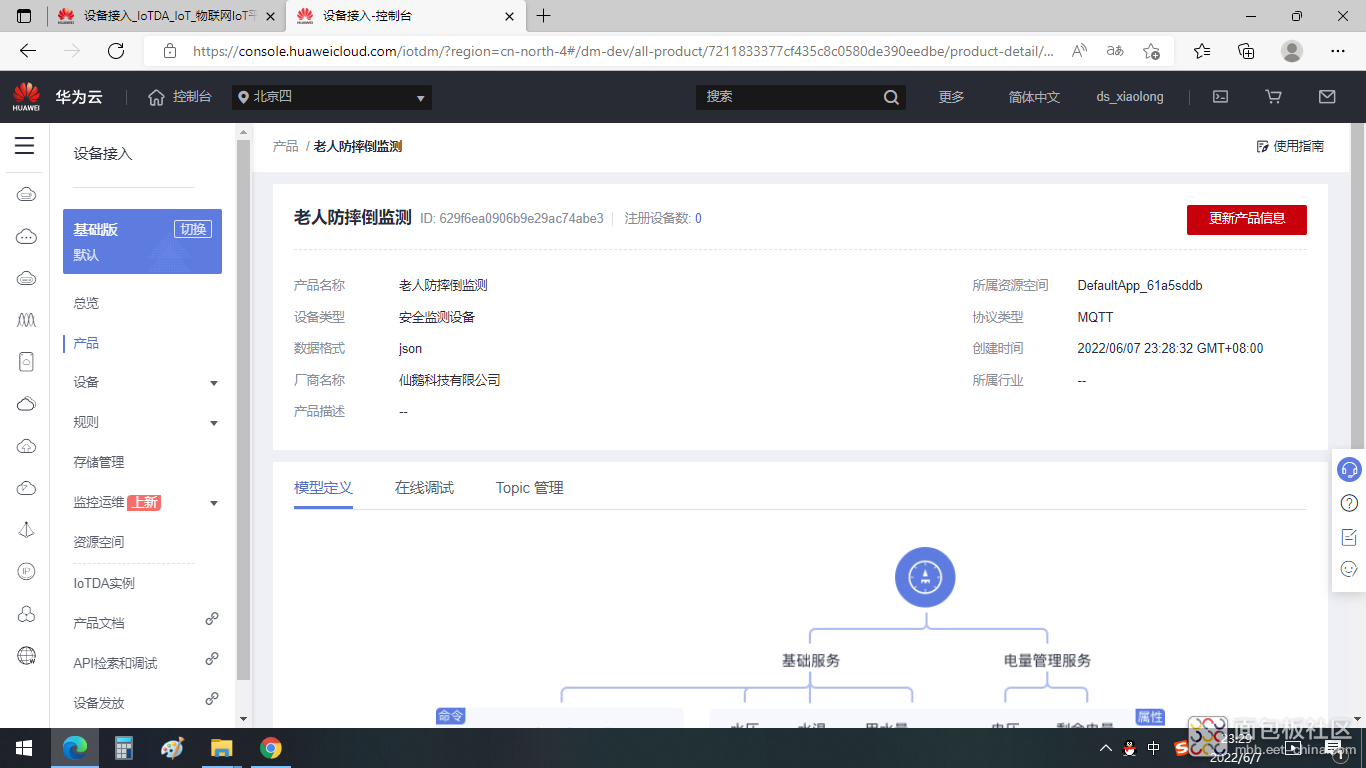
Task: Select the 设备接入_IoTDA browser tab
Action: tap(165, 16)
